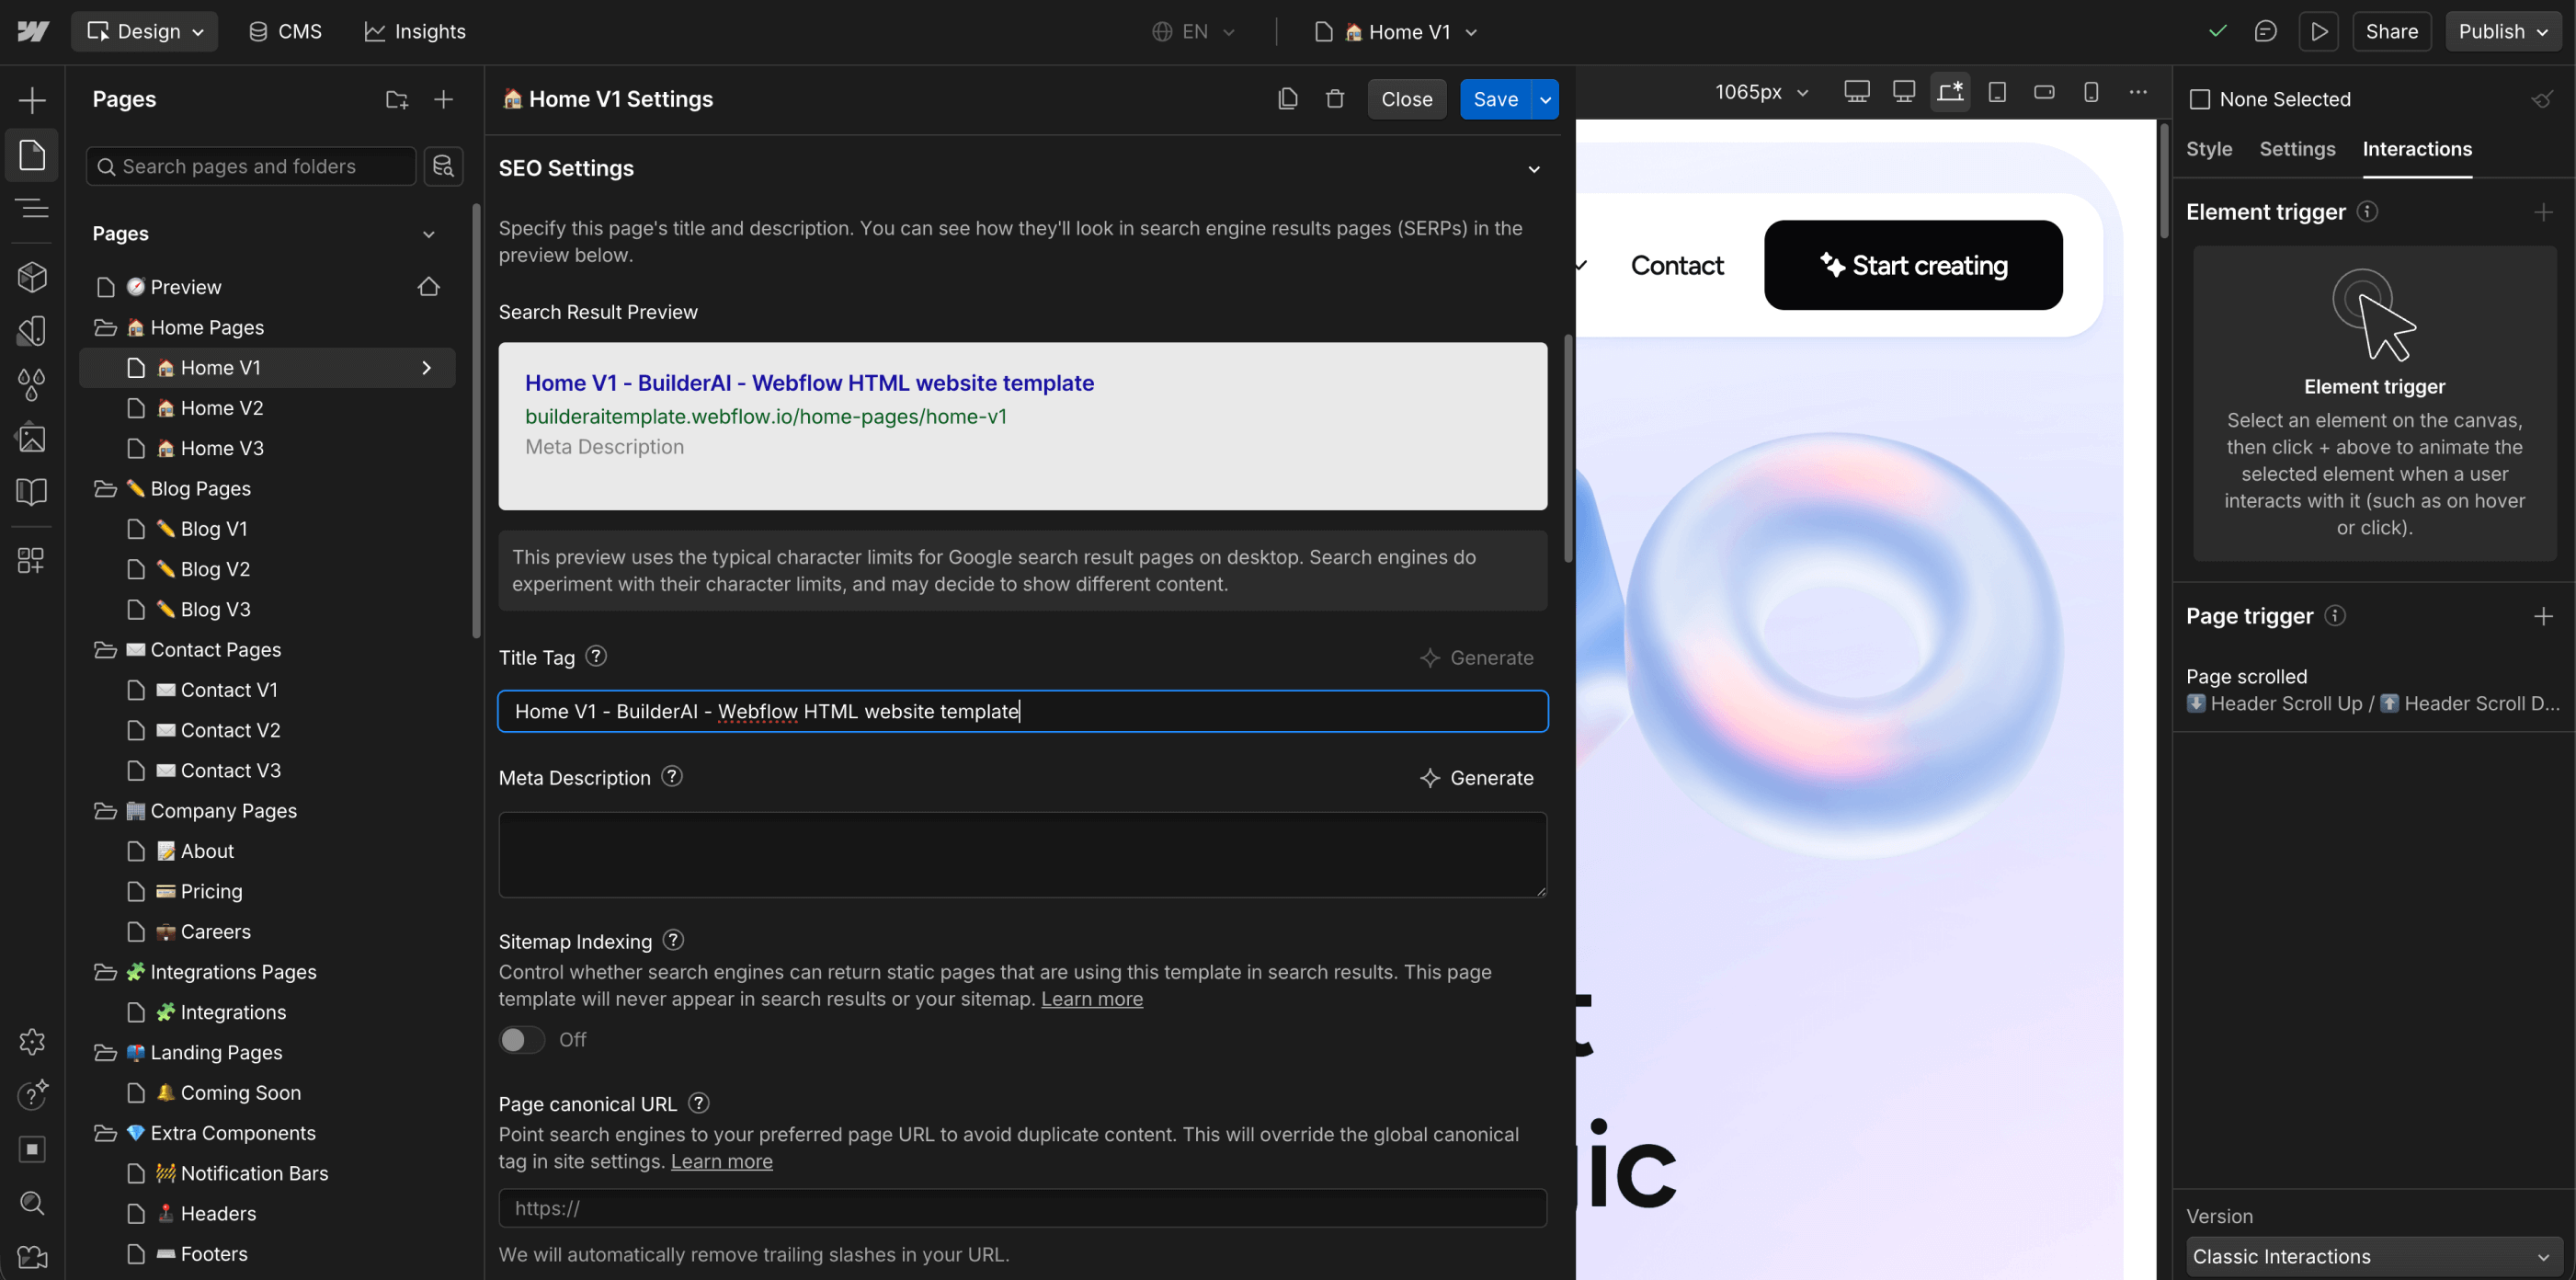The height and width of the screenshot is (1280, 2576).
Task: Open page search filter icon
Action: coord(443,166)
